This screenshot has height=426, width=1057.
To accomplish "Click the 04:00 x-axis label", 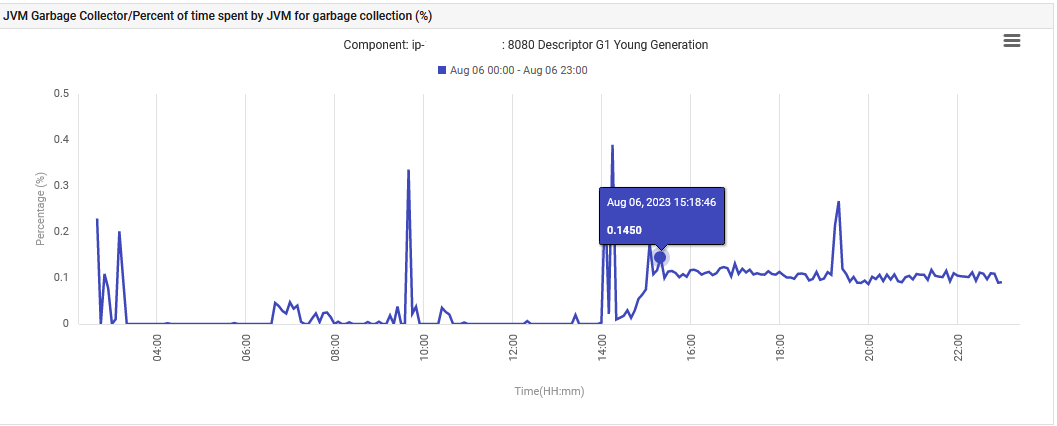I will (x=156, y=351).
